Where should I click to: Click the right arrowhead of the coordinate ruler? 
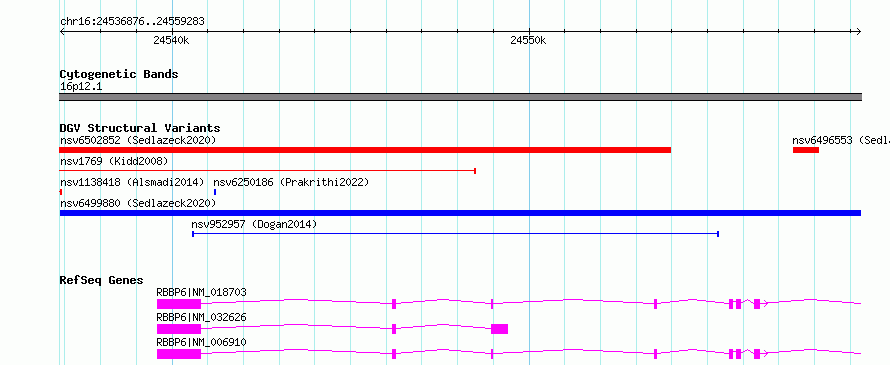click(859, 32)
